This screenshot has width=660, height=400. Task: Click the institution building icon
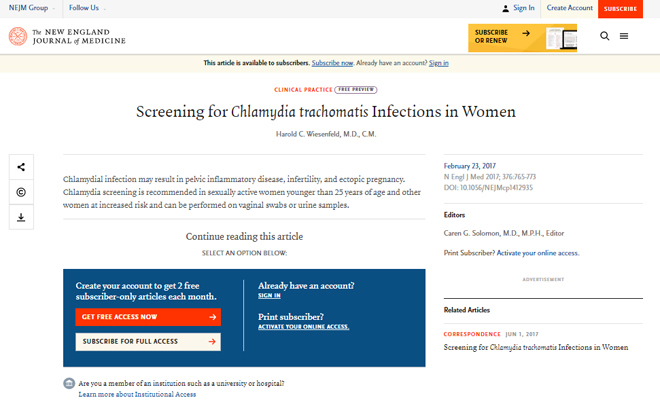[69, 383]
